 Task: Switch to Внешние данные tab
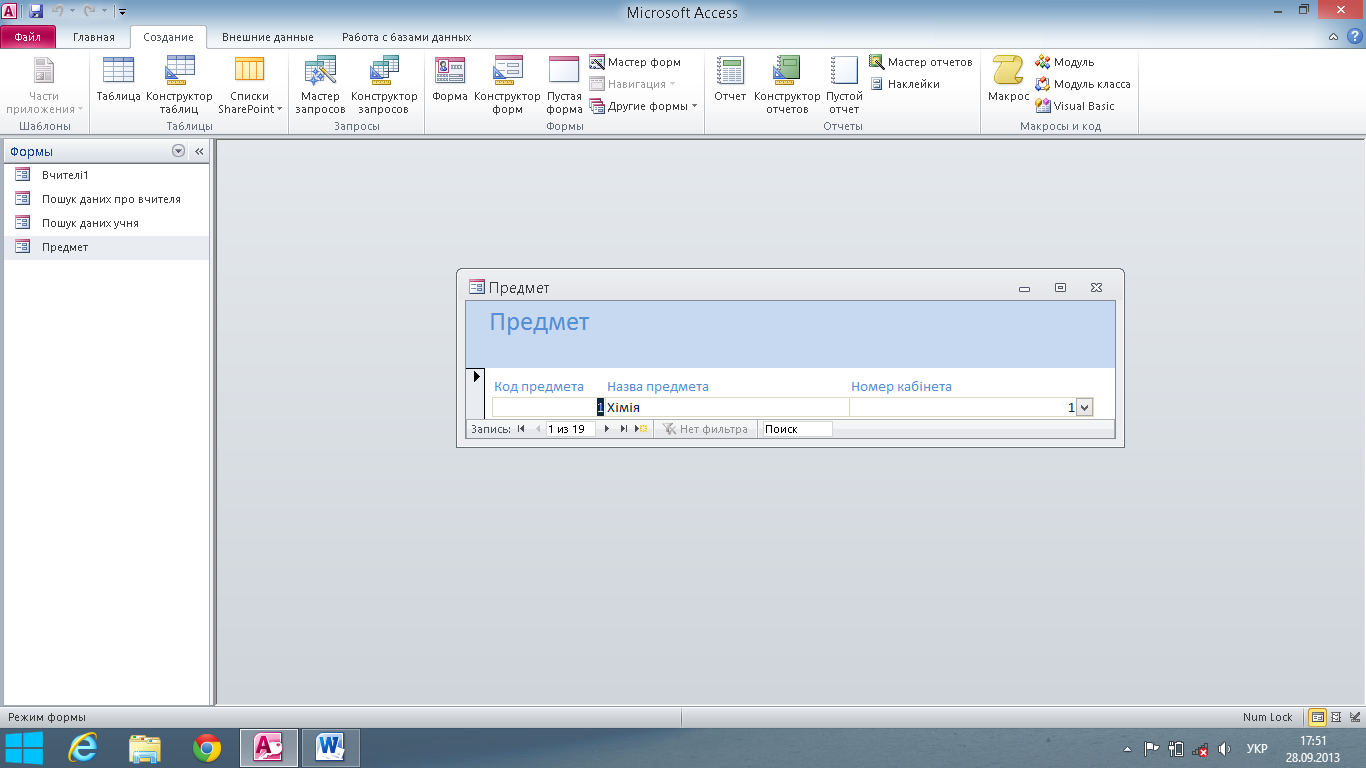268,37
